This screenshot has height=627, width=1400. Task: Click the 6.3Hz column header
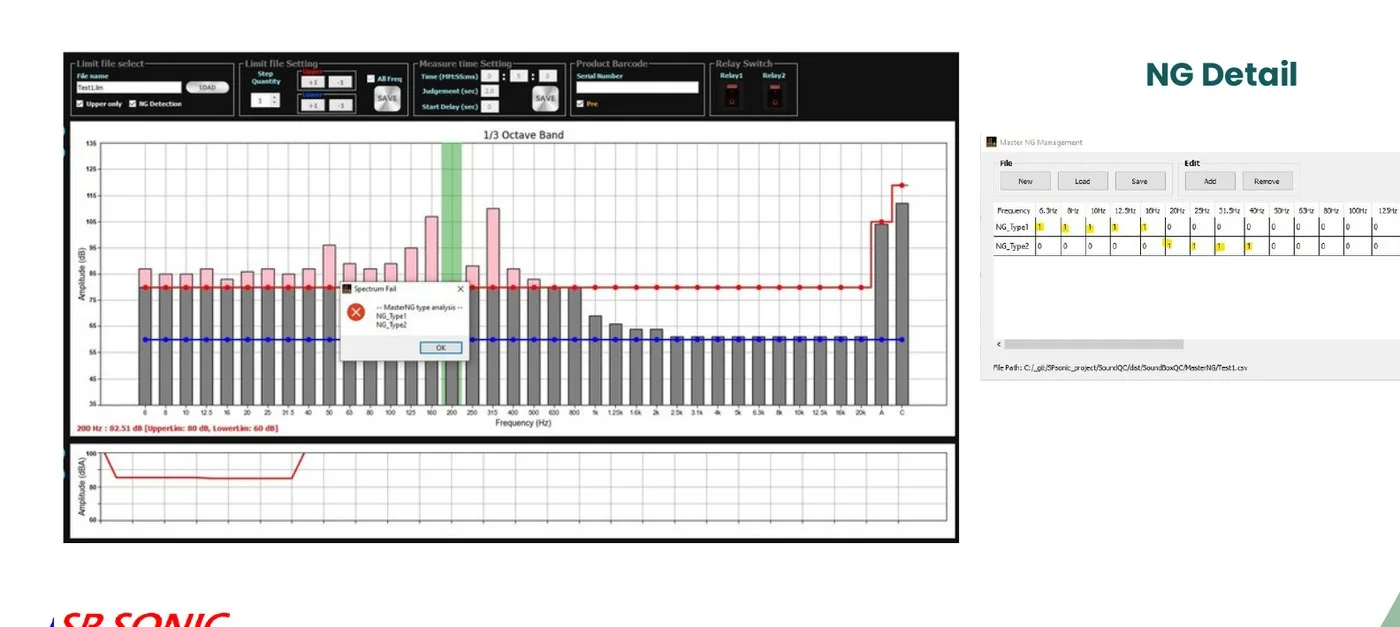[1047, 211]
